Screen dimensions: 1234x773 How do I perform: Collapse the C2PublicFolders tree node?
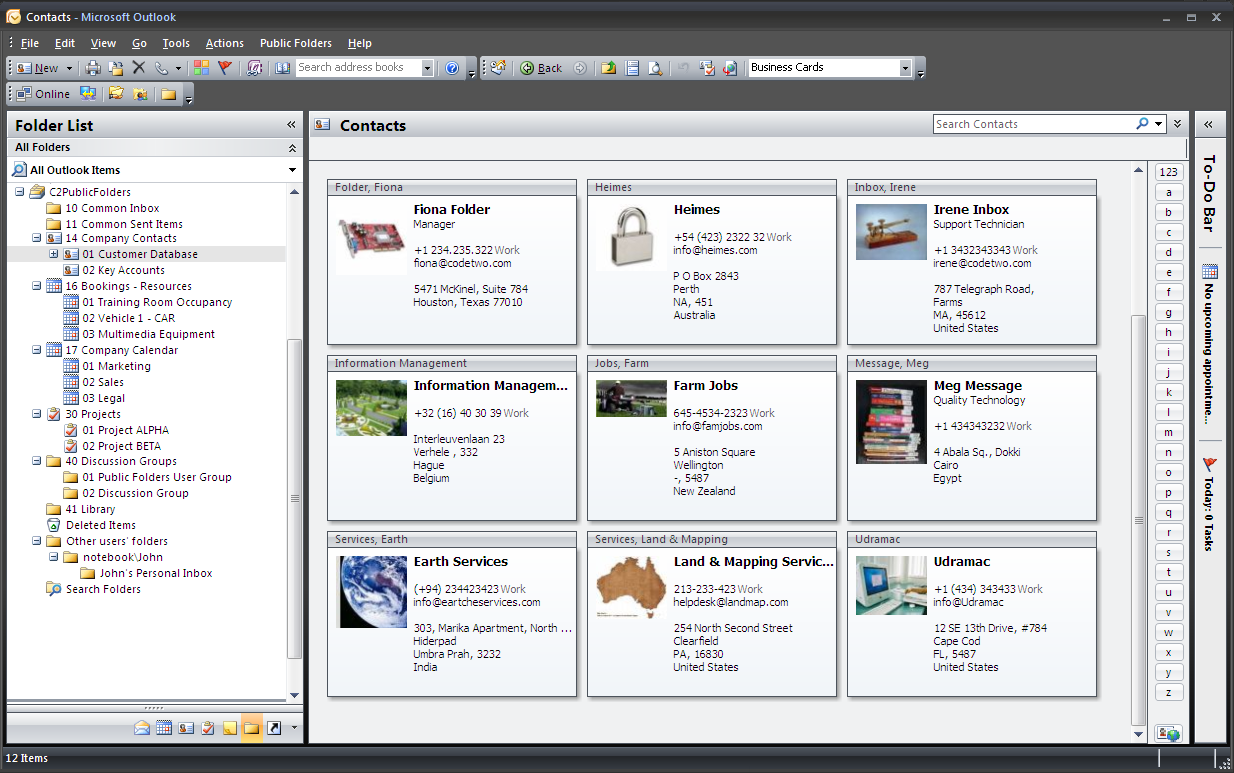tap(20, 192)
